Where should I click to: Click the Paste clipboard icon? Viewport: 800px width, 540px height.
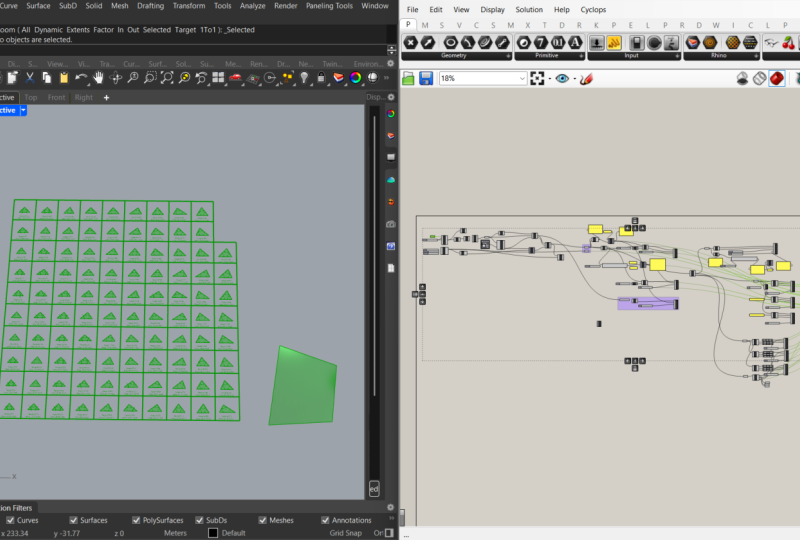[64, 78]
